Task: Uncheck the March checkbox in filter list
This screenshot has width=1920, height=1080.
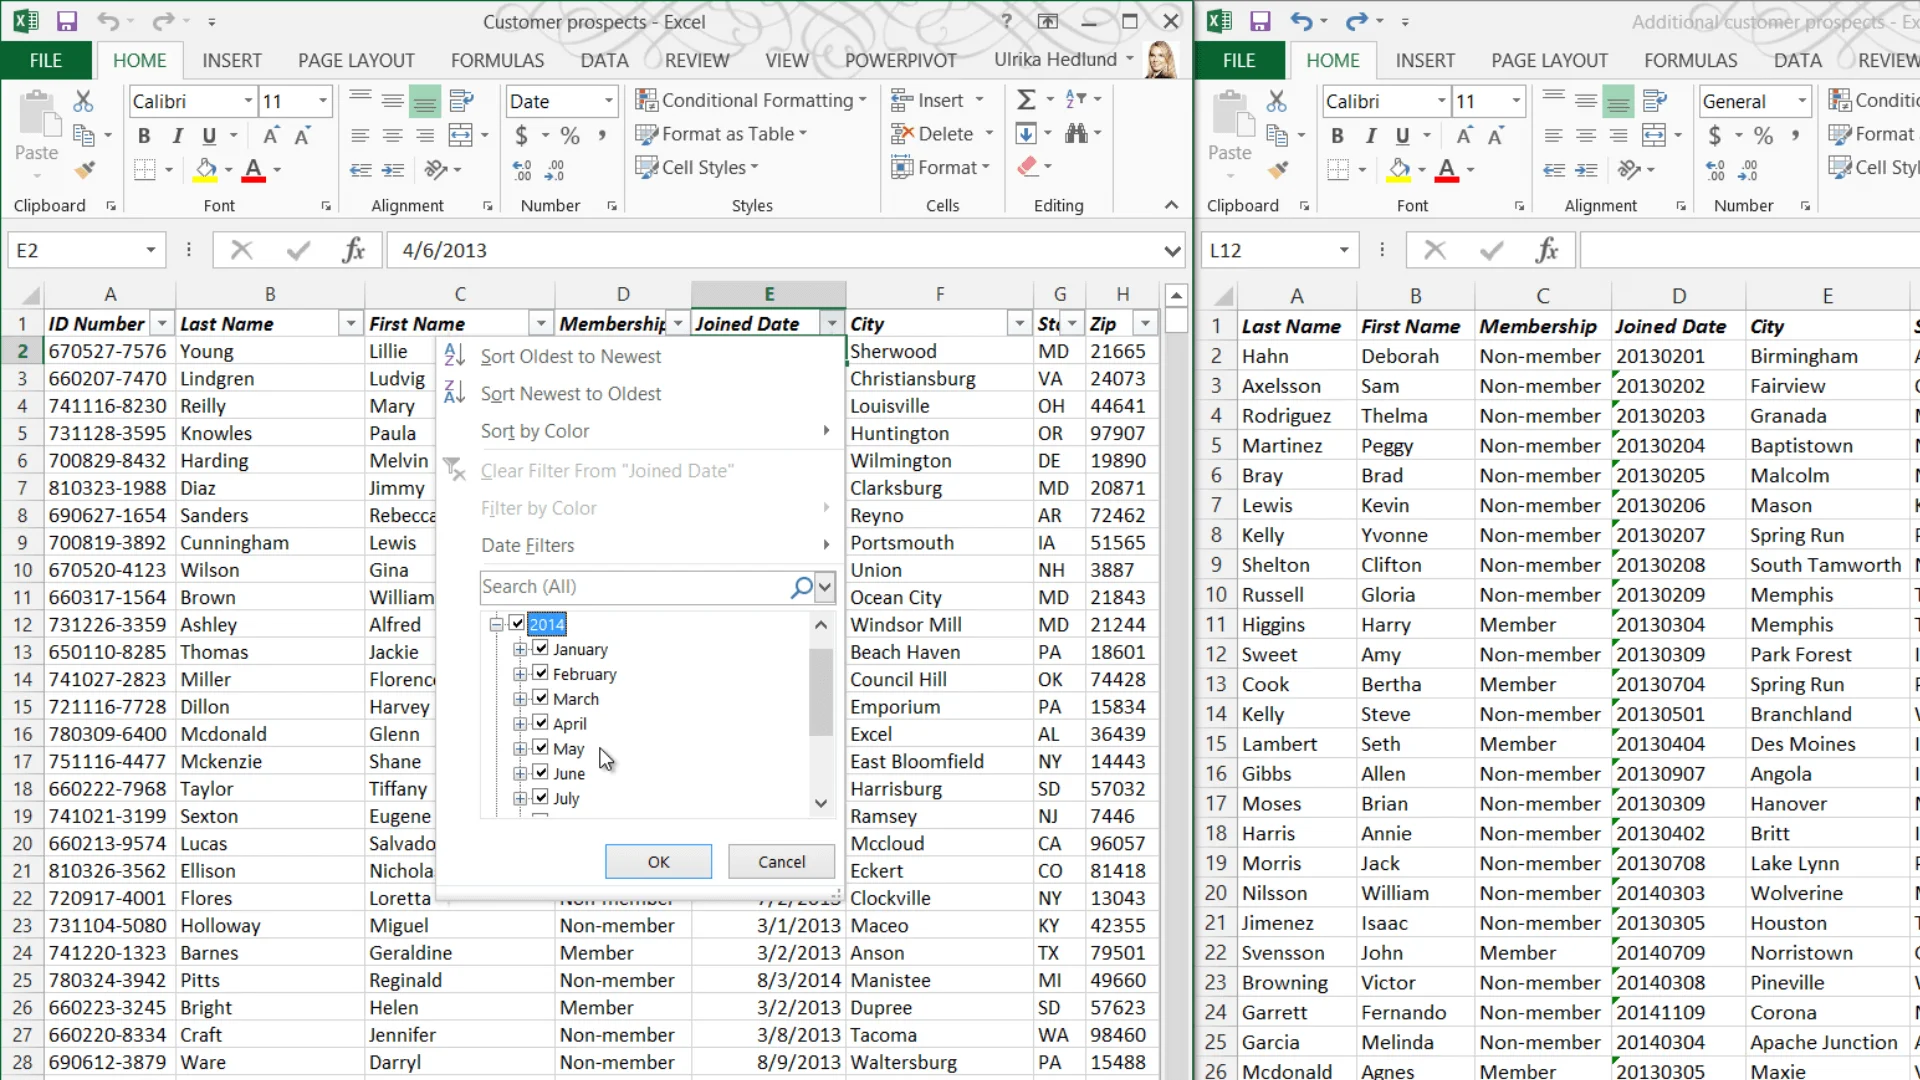Action: (541, 698)
